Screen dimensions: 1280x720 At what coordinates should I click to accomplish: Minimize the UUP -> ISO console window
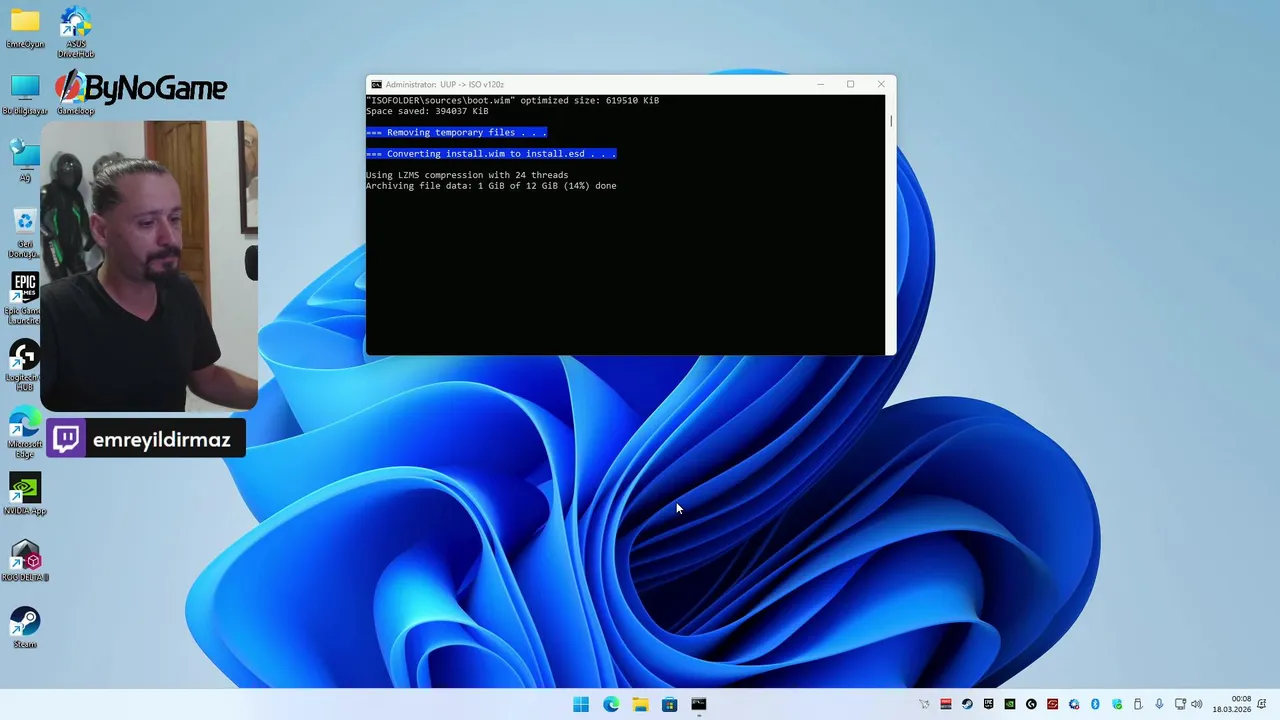pos(820,84)
